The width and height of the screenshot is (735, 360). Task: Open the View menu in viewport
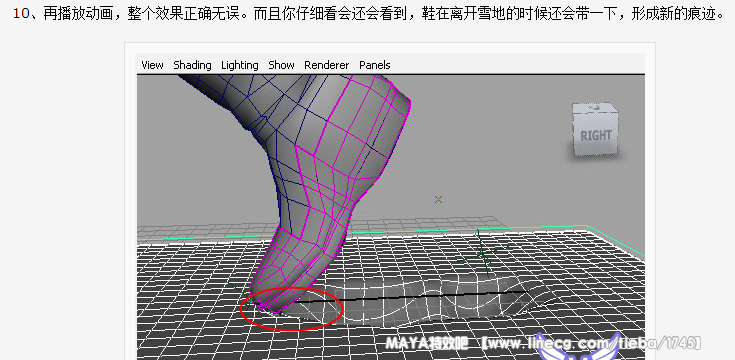coord(152,65)
